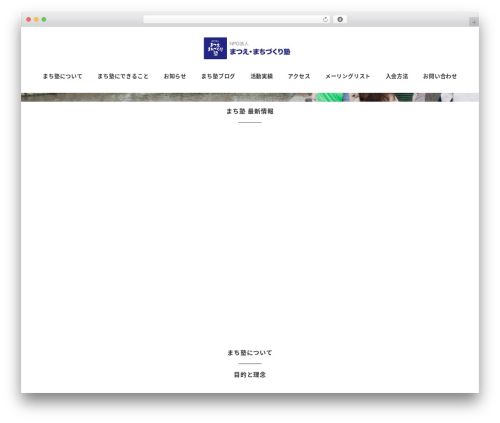Image resolution: width=500 pixels, height=423 pixels.
Task: Click the まつえ・まちづくり塾 site title
Action: point(260,52)
